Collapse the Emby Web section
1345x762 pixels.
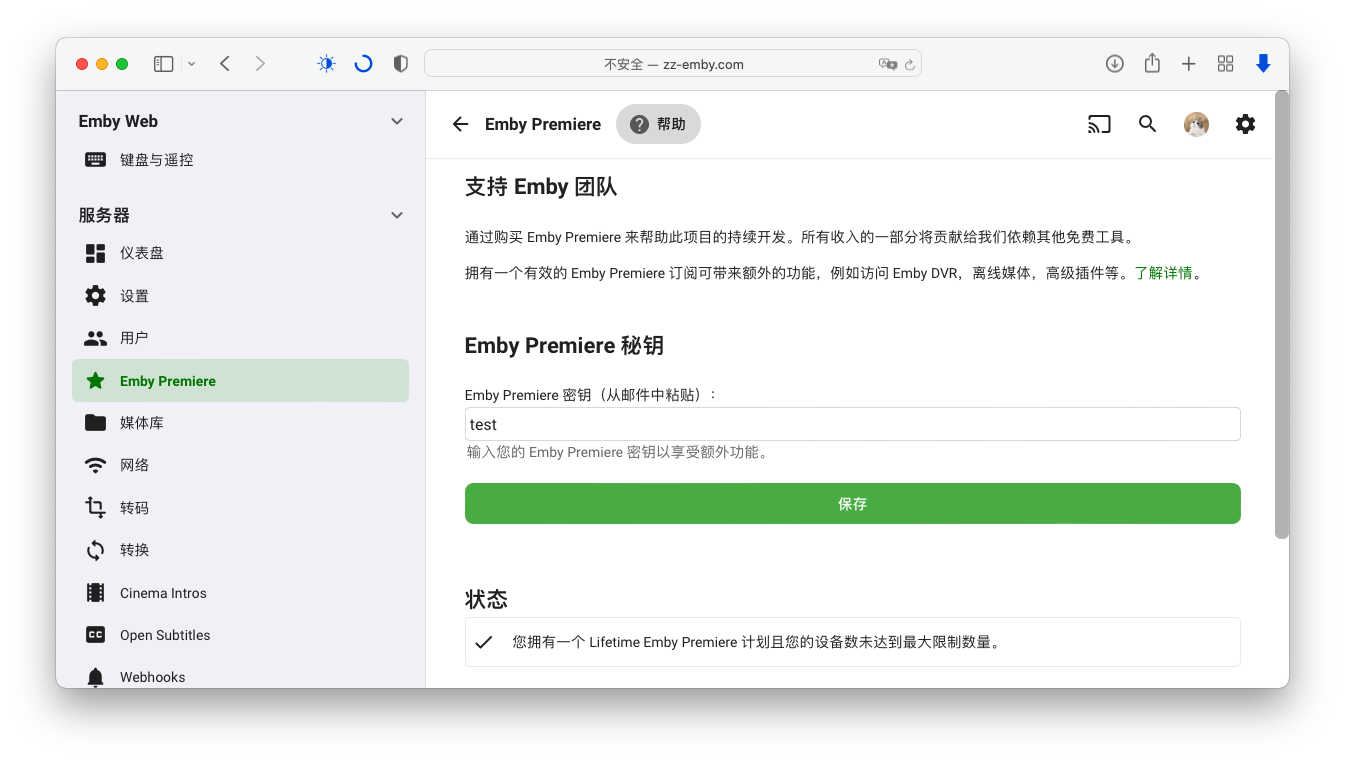tap(397, 121)
